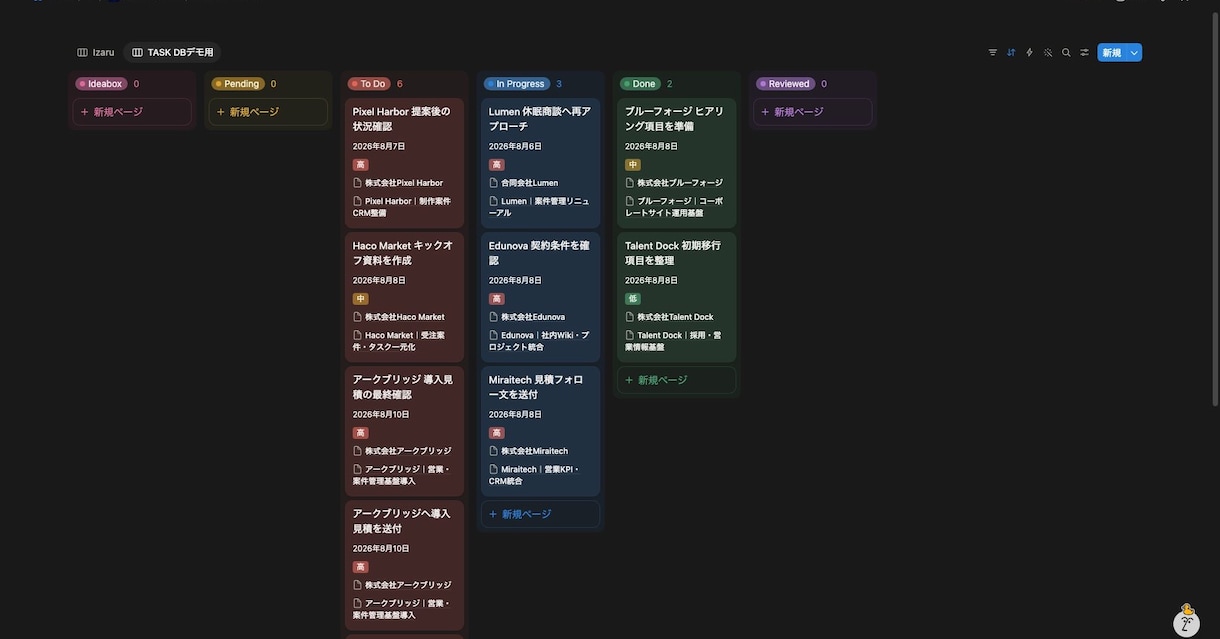Click page icon next to 合同会社Lumen
The width and height of the screenshot is (1220, 639).
point(493,183)
